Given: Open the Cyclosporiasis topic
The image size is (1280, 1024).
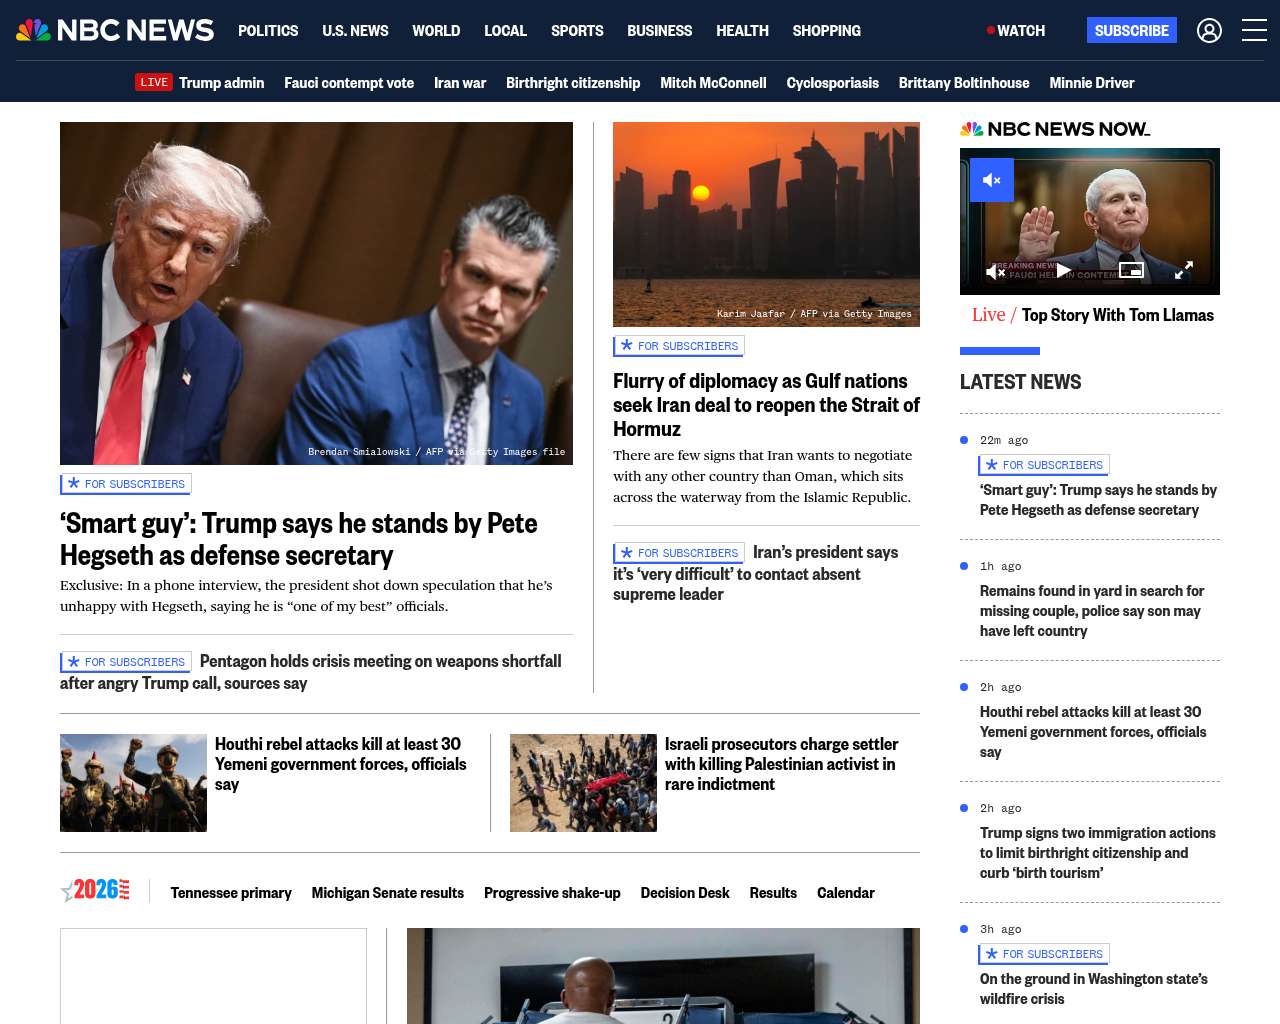Looking at the screenshot, I should (x=832, y=83).
